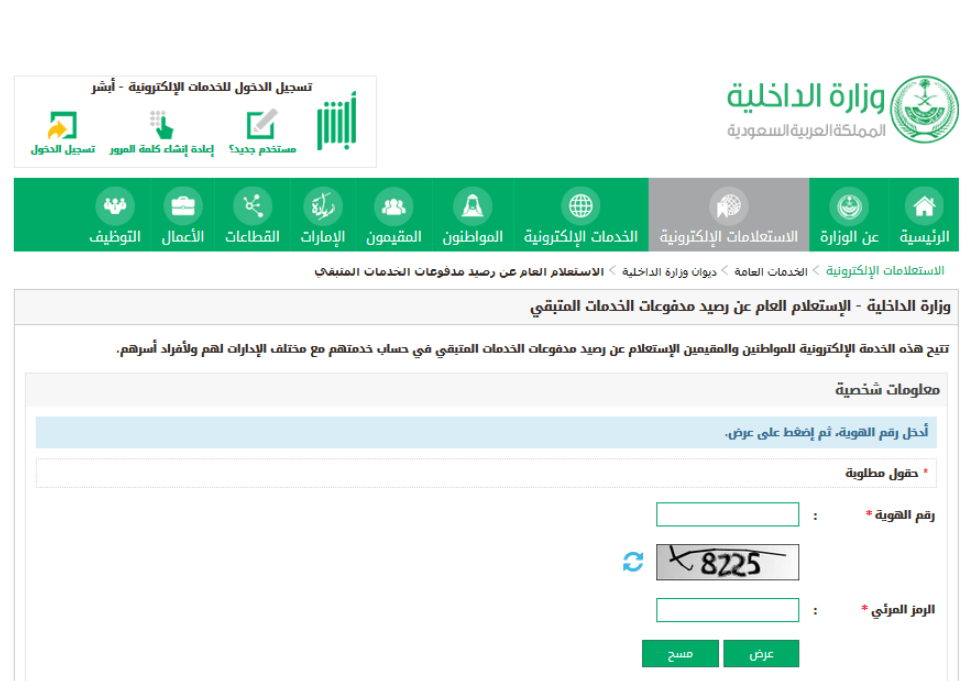966x681 pixels.
Task: Open the القطاعات menu label
Action: click(x=252, y=237)
